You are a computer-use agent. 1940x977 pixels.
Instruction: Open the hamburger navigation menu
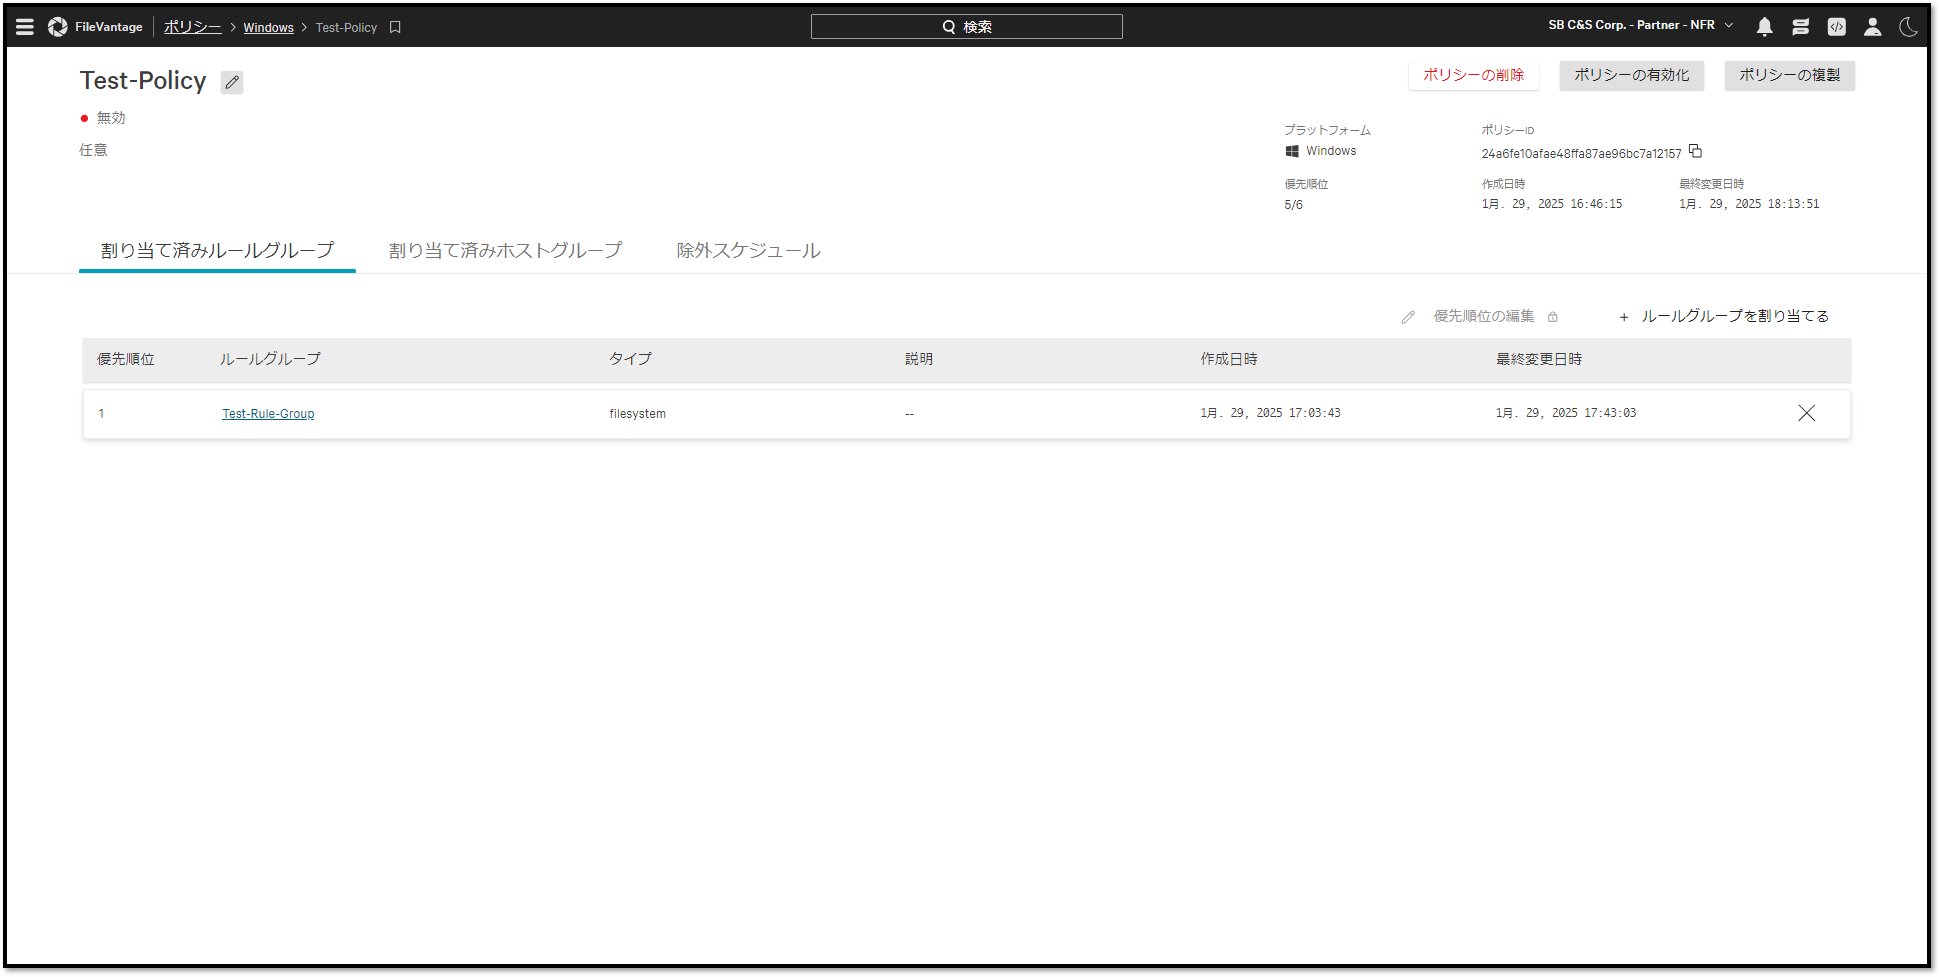(x=25, y=27)
